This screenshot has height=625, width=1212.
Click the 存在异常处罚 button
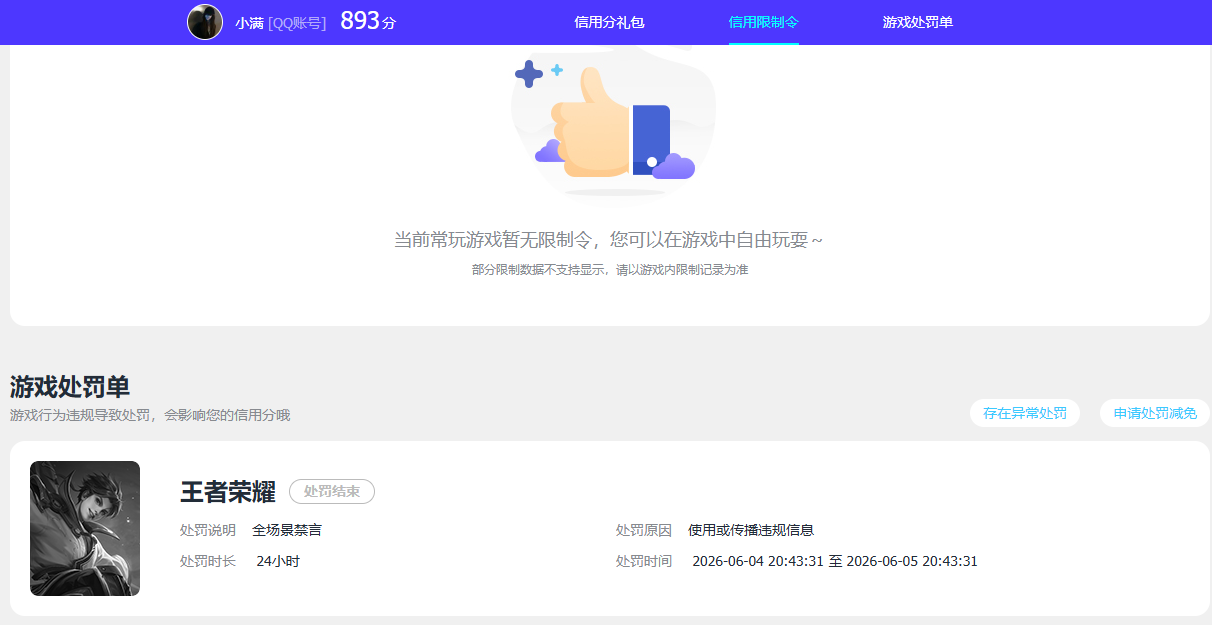(1025, 413)
